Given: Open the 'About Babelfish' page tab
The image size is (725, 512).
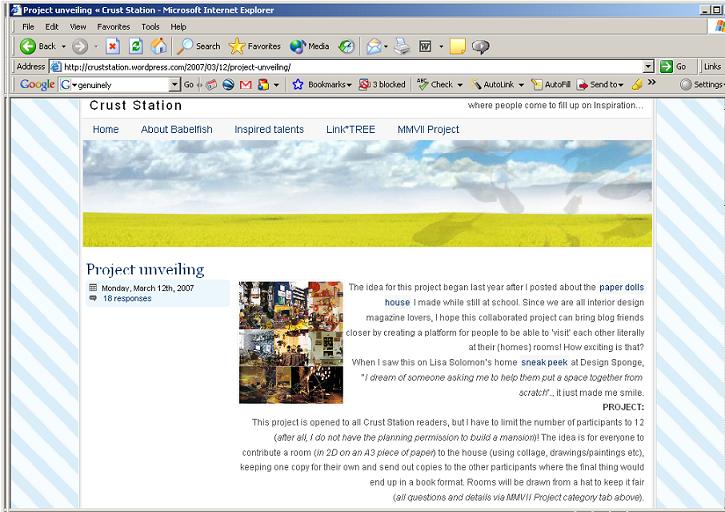Looking at the screenshot, I should pos(176,129).
